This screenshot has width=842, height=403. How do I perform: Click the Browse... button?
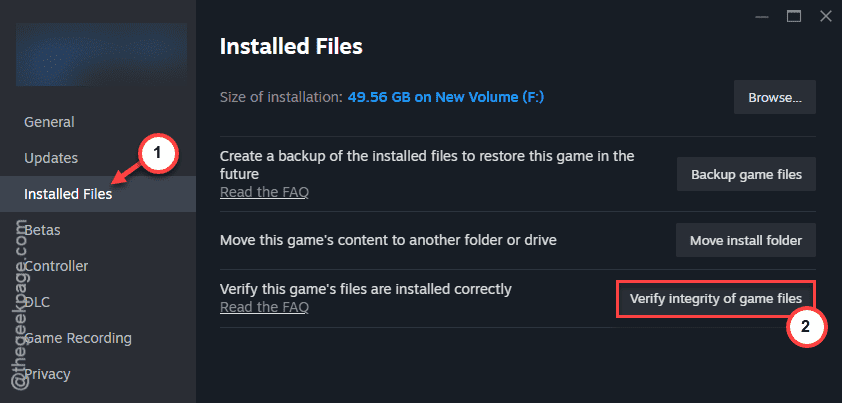(775, 97)
